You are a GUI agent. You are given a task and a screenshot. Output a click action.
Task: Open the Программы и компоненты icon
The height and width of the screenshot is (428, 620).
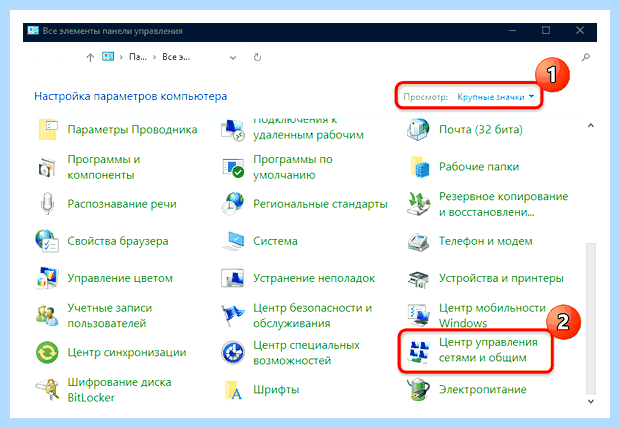tap(47, 167)
